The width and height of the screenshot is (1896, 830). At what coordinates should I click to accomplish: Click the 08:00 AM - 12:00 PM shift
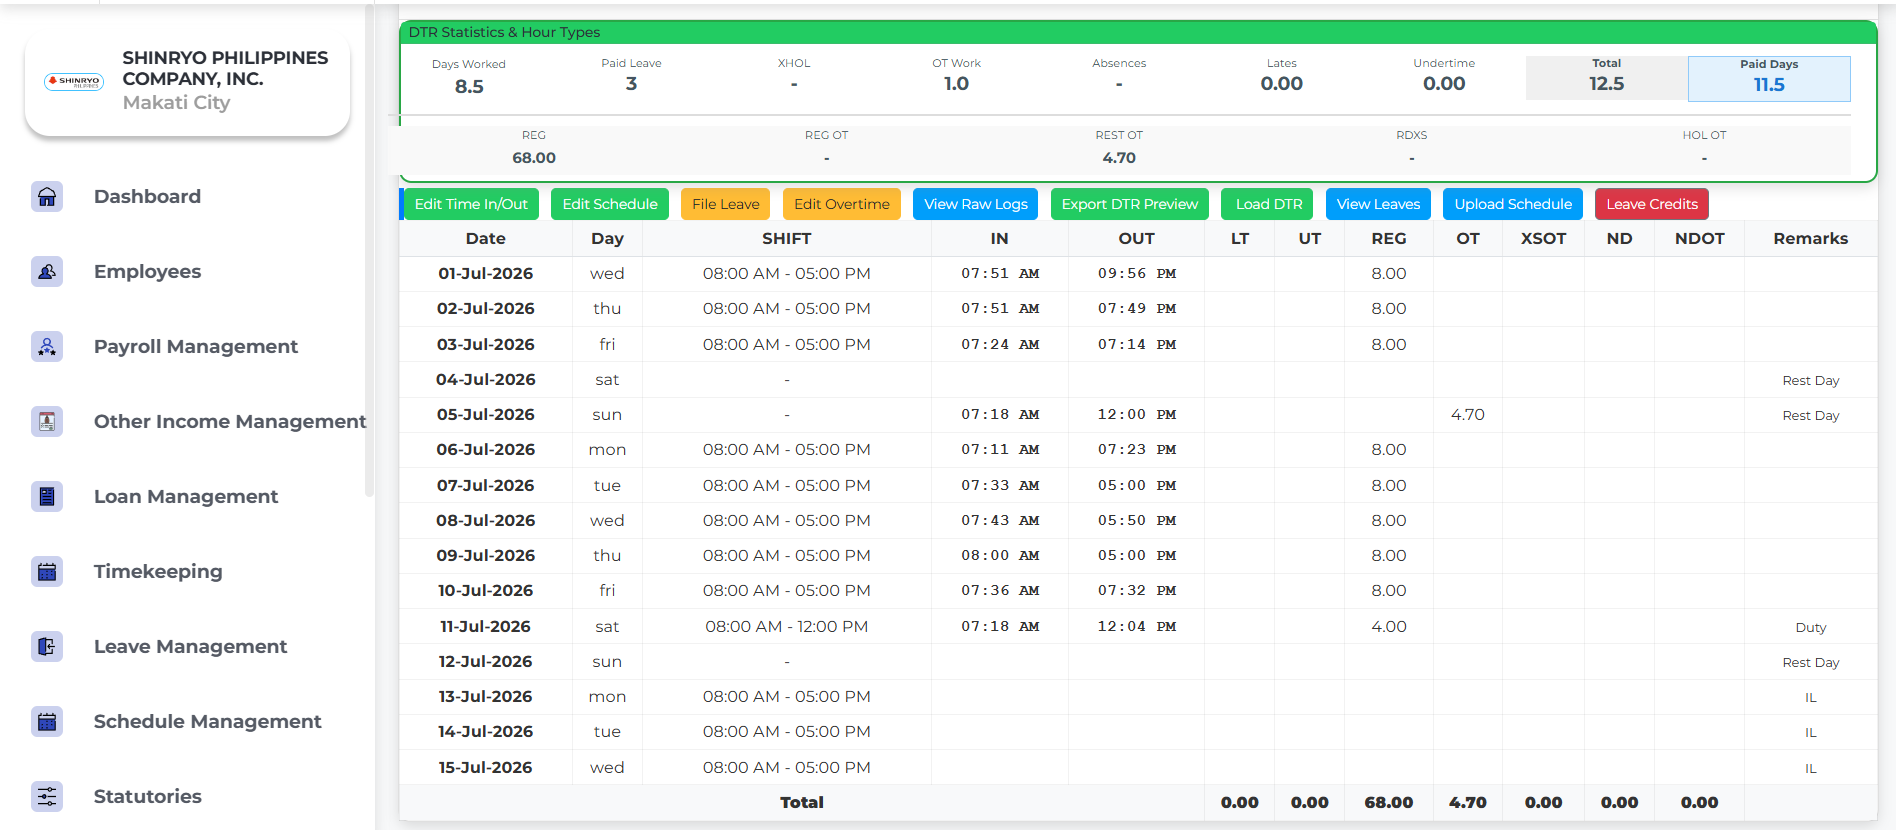coord(787,627)
